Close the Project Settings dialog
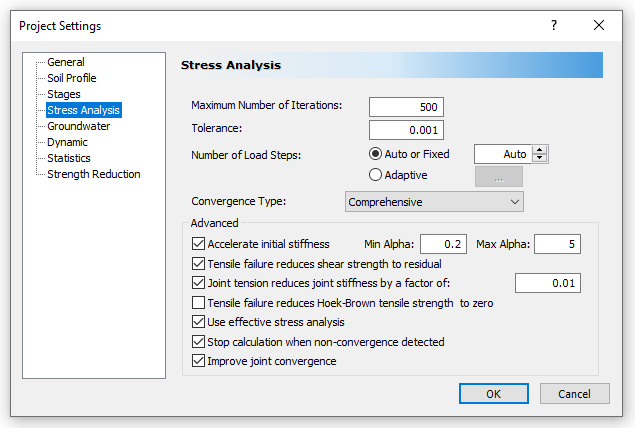 click(x=599, y=25)
